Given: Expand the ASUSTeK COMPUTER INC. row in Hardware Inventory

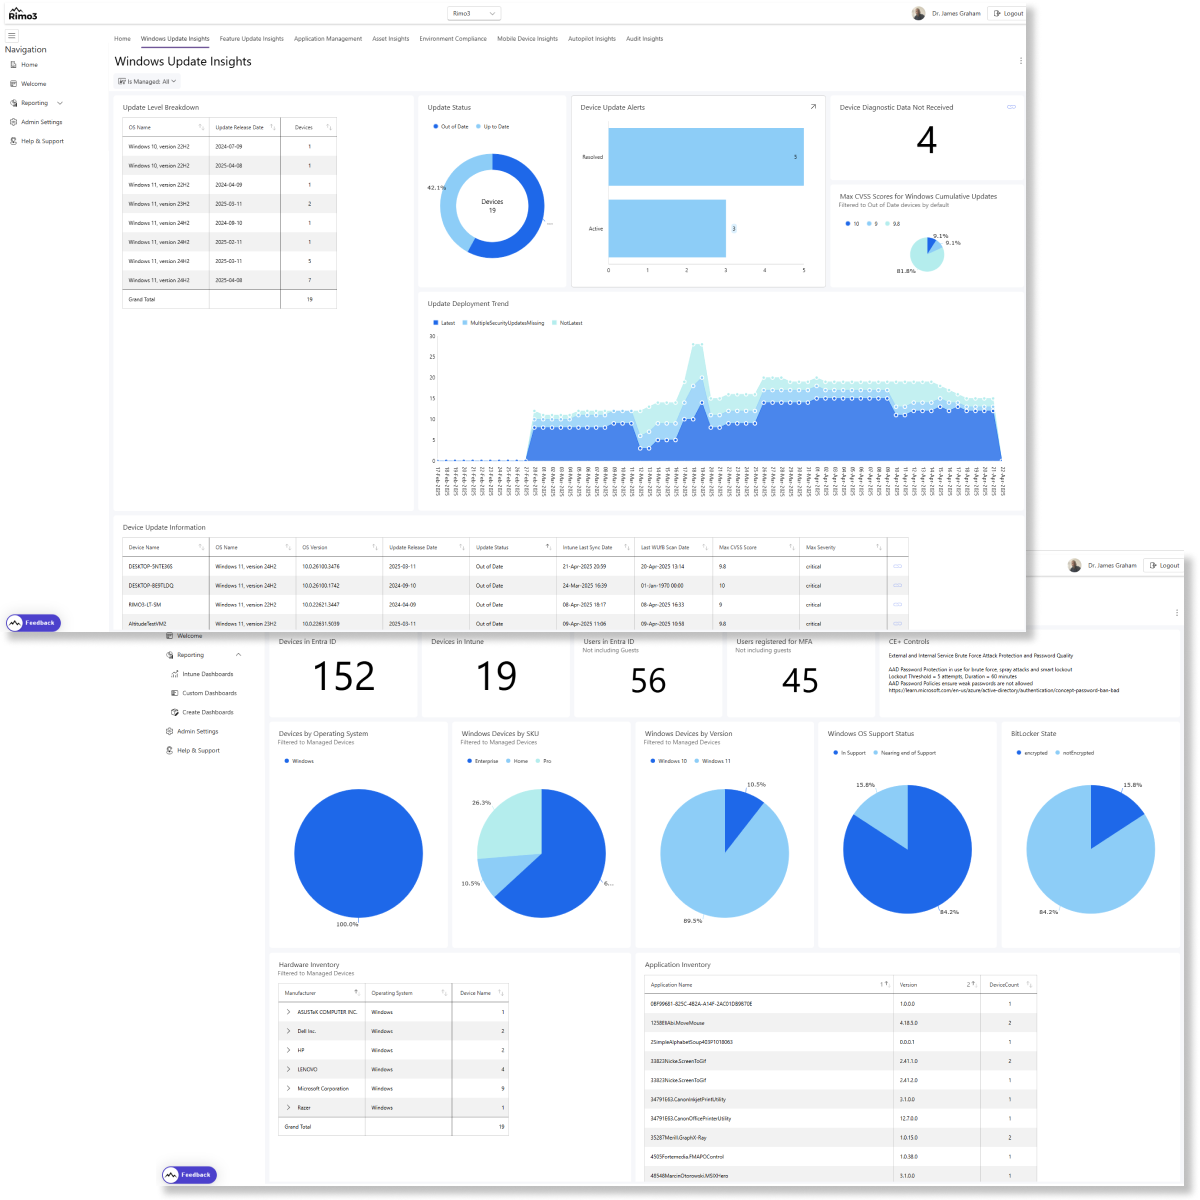Looking at the screenshot, I should coord(289,1012).
